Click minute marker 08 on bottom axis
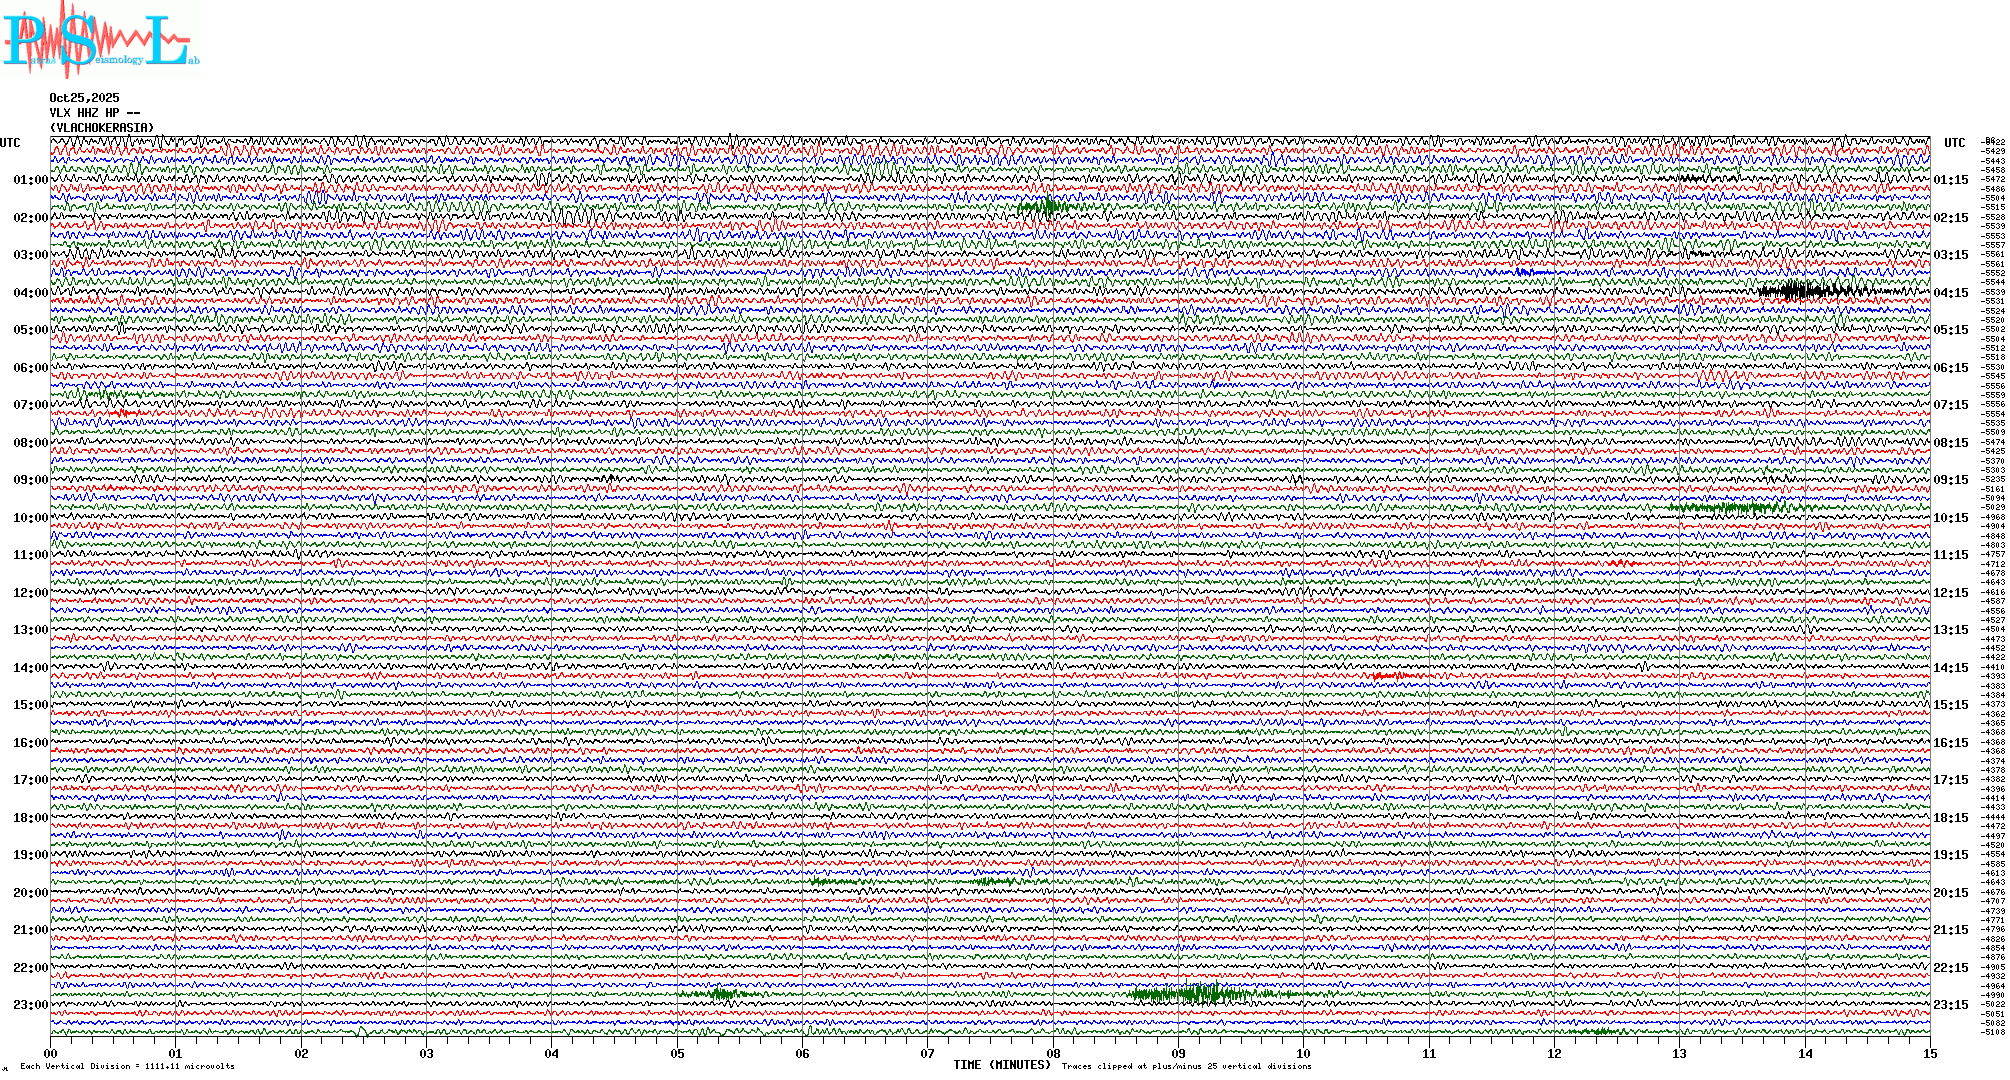This screenshot has width=2010, height=1080. 1053,1054
